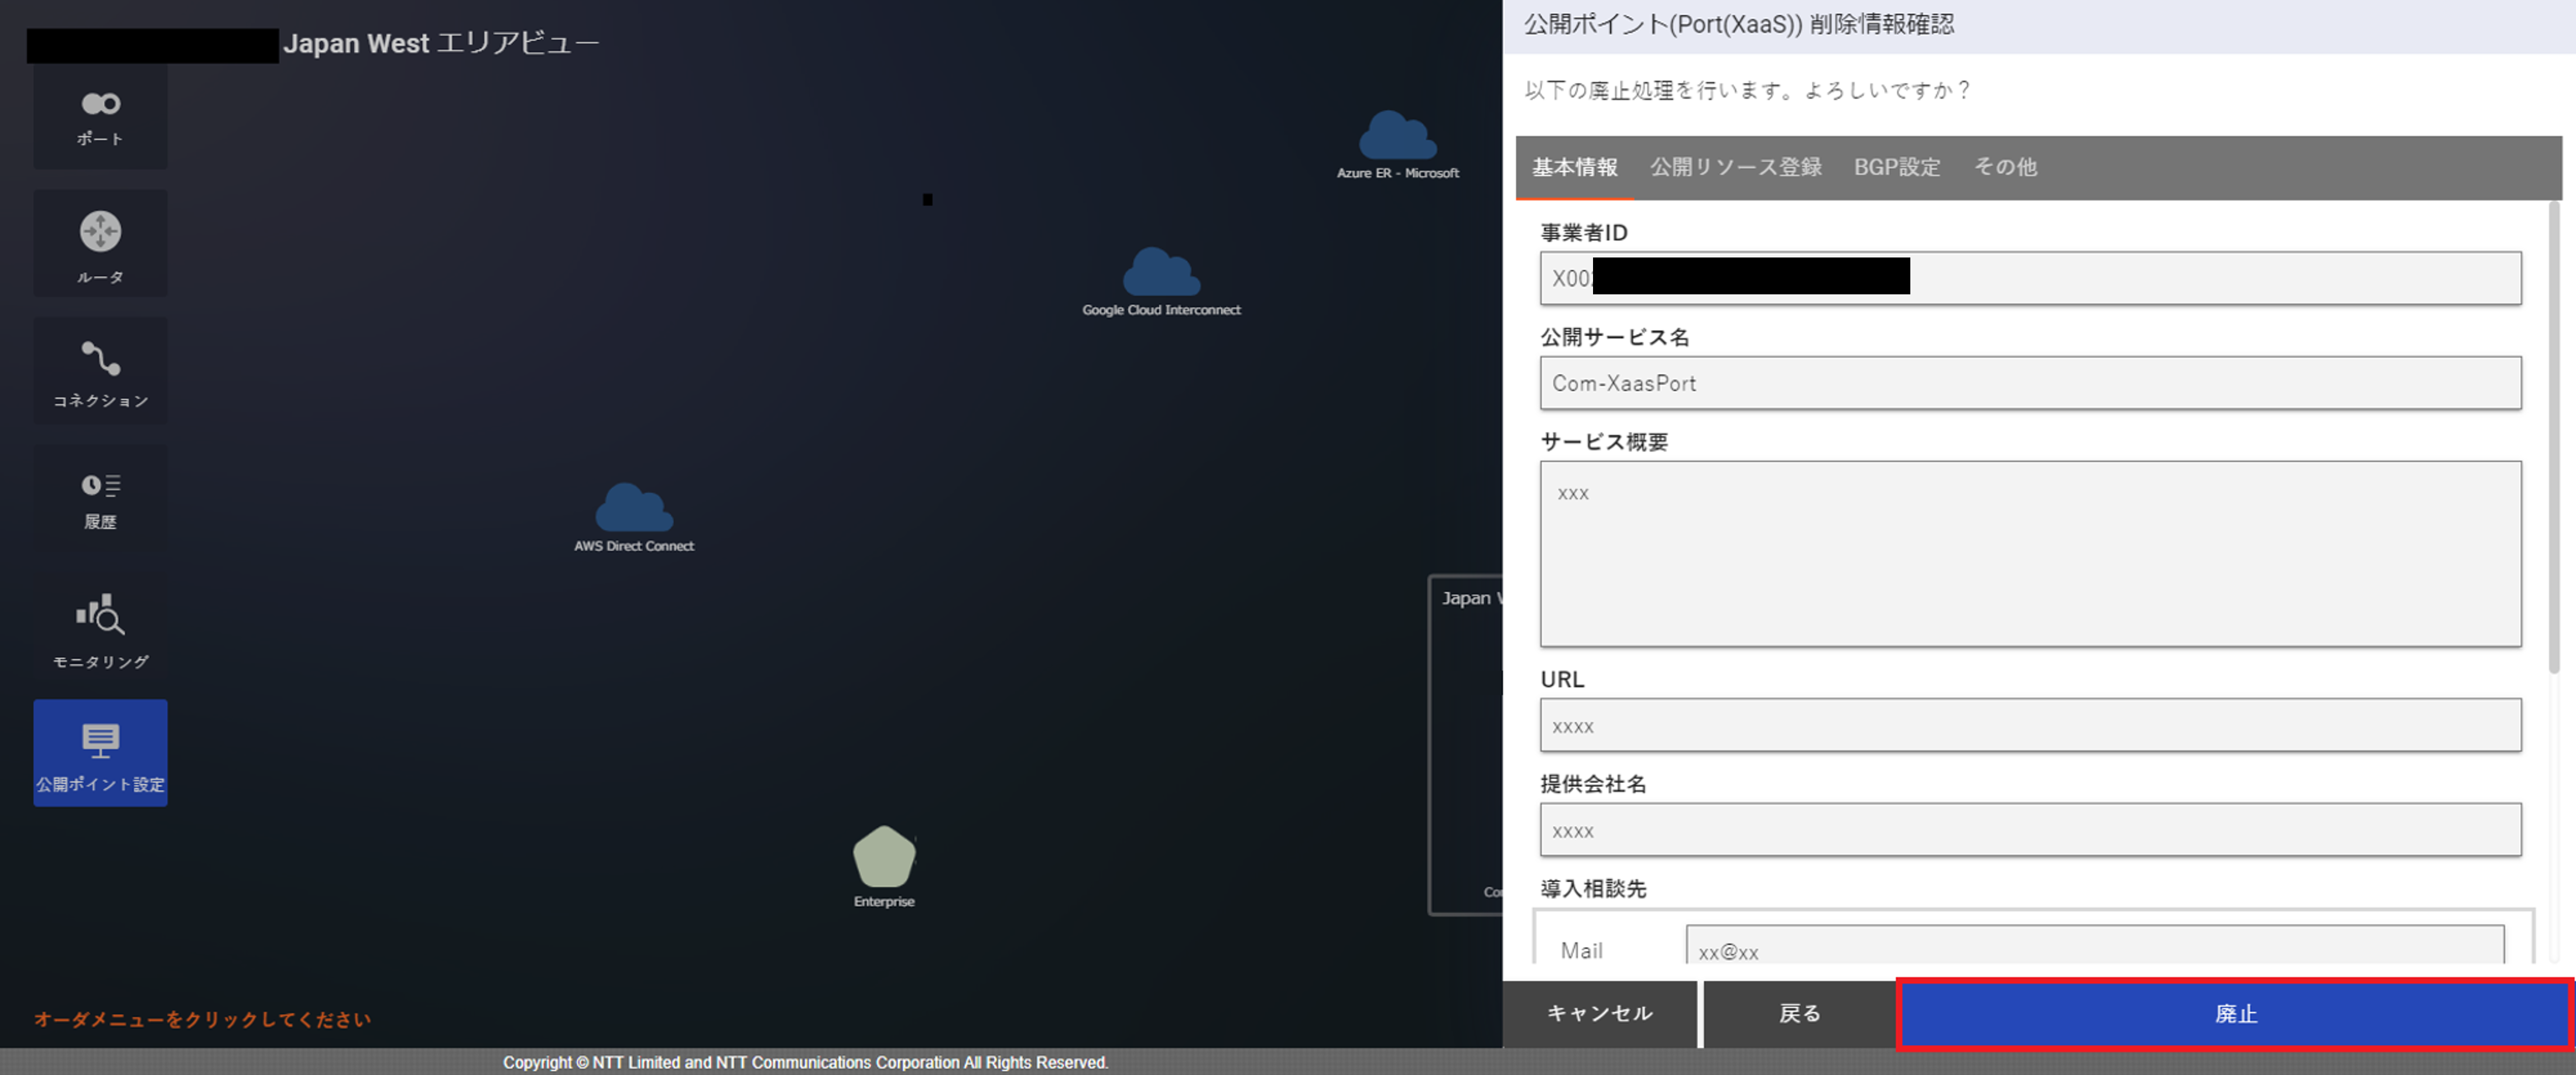Click the 戻る button
This screenshot has width=2576, height=1075.
pyautogui.click(x=1799, y=1013)
